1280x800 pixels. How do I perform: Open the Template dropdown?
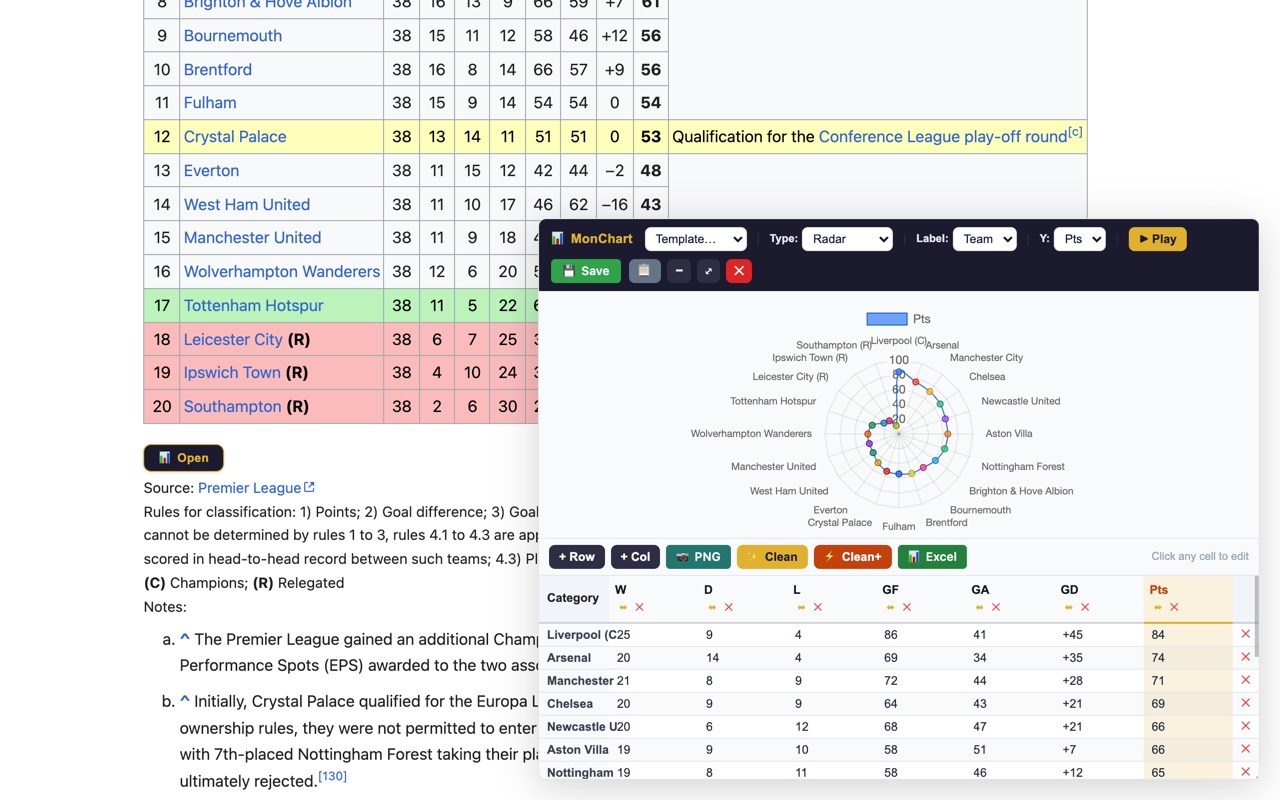(x=696, y=239)
